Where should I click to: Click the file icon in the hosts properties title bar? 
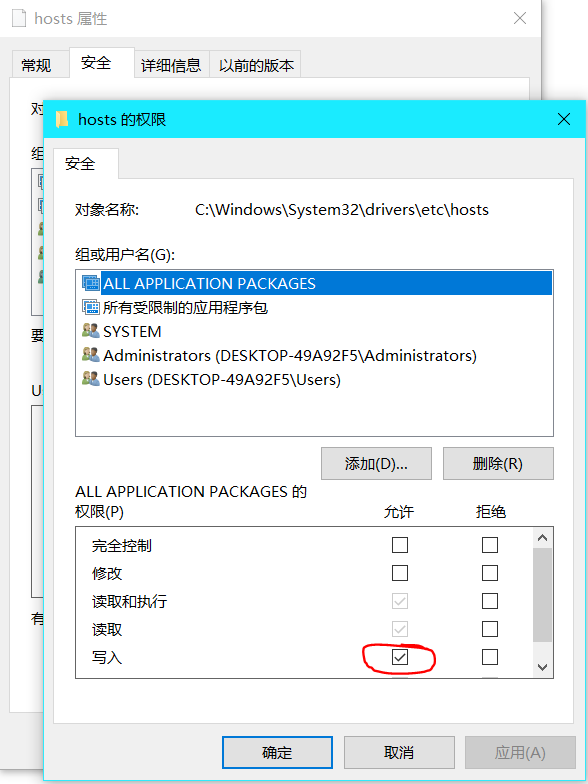[18, 18]
